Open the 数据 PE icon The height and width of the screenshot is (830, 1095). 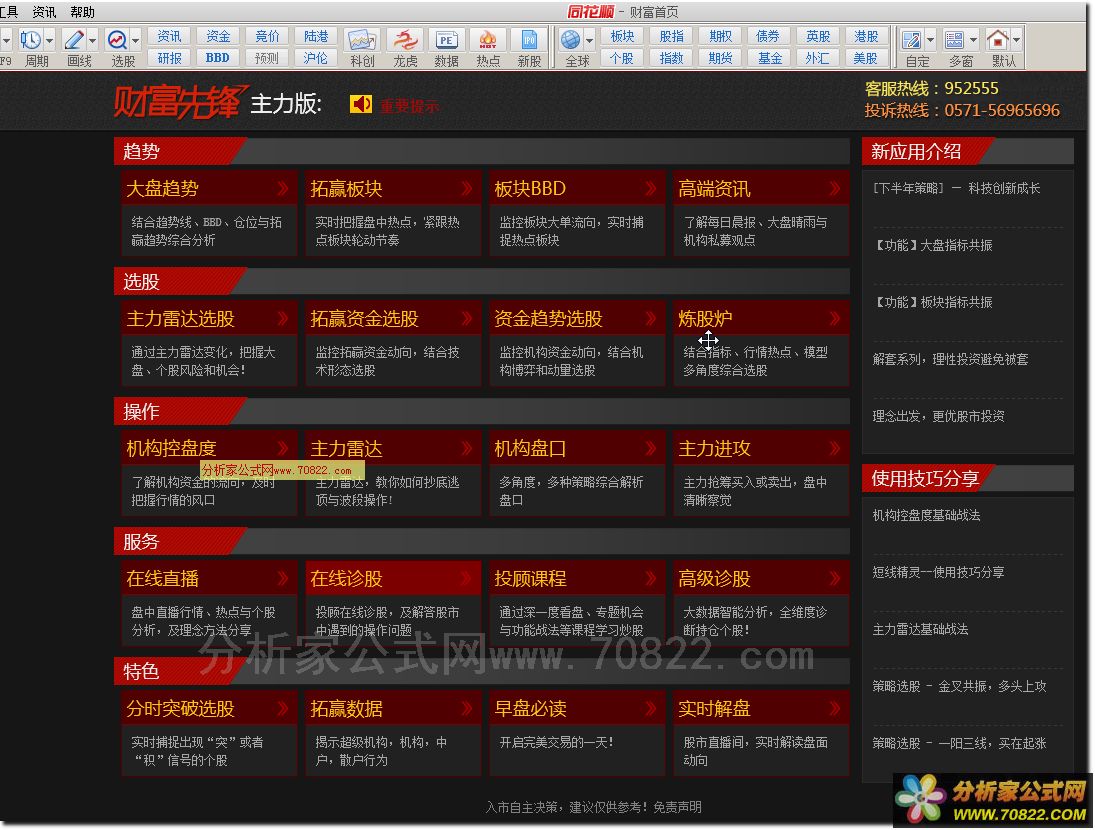[446, 40]
